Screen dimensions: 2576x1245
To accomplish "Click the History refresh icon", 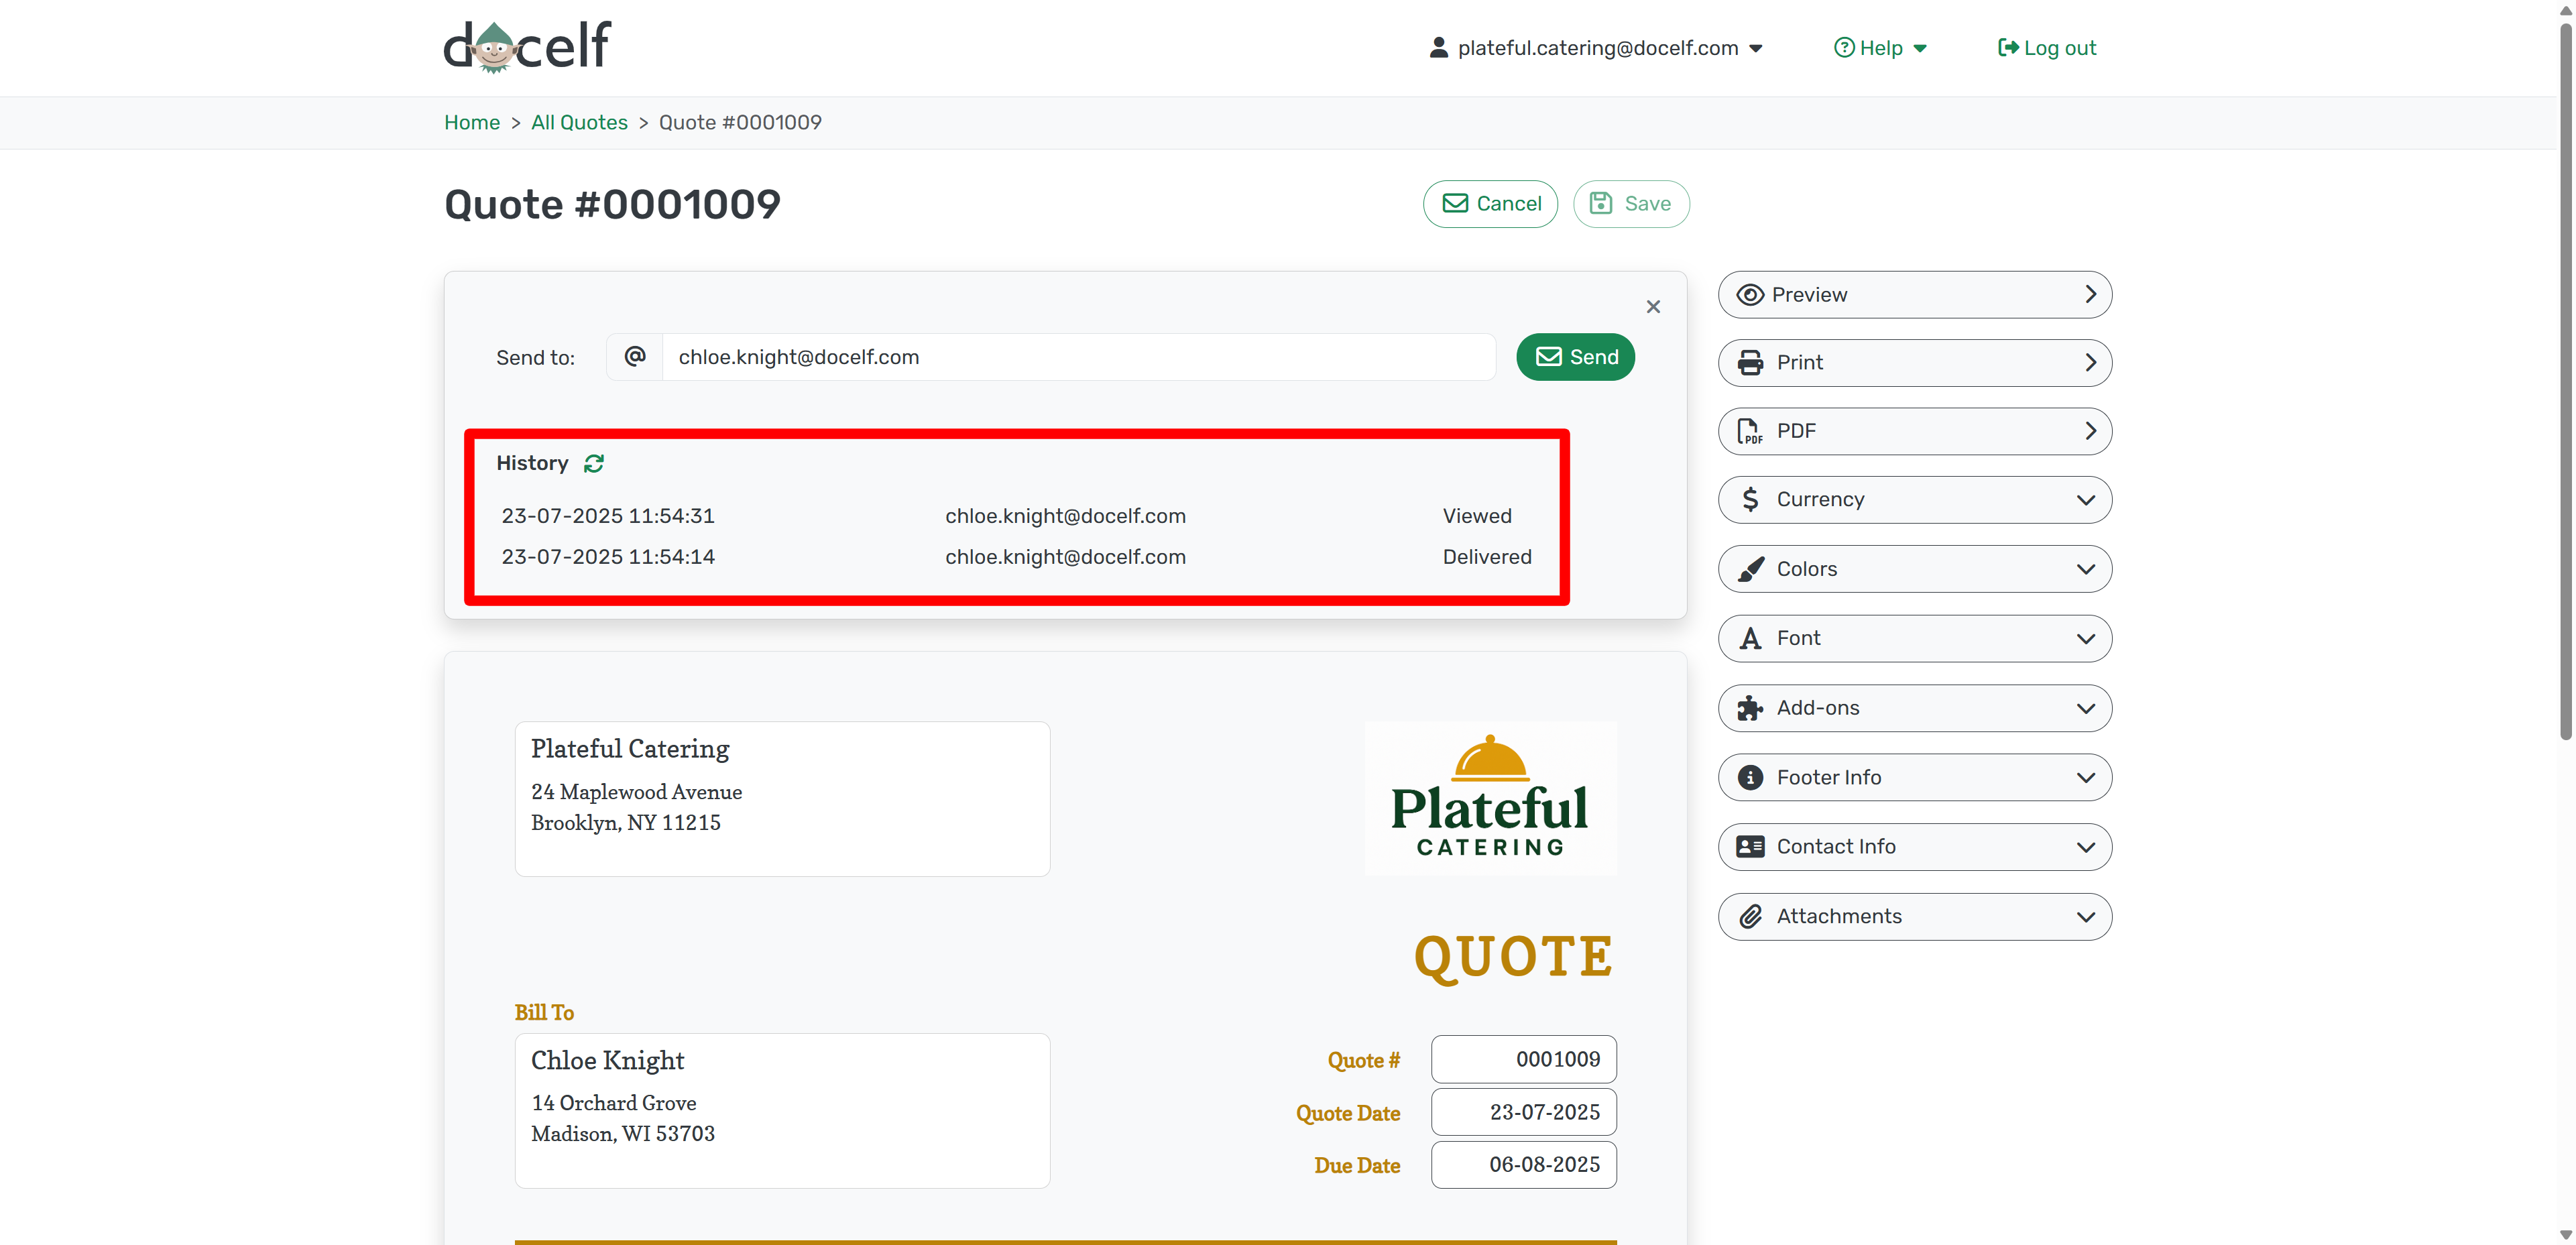I will 594,463.
